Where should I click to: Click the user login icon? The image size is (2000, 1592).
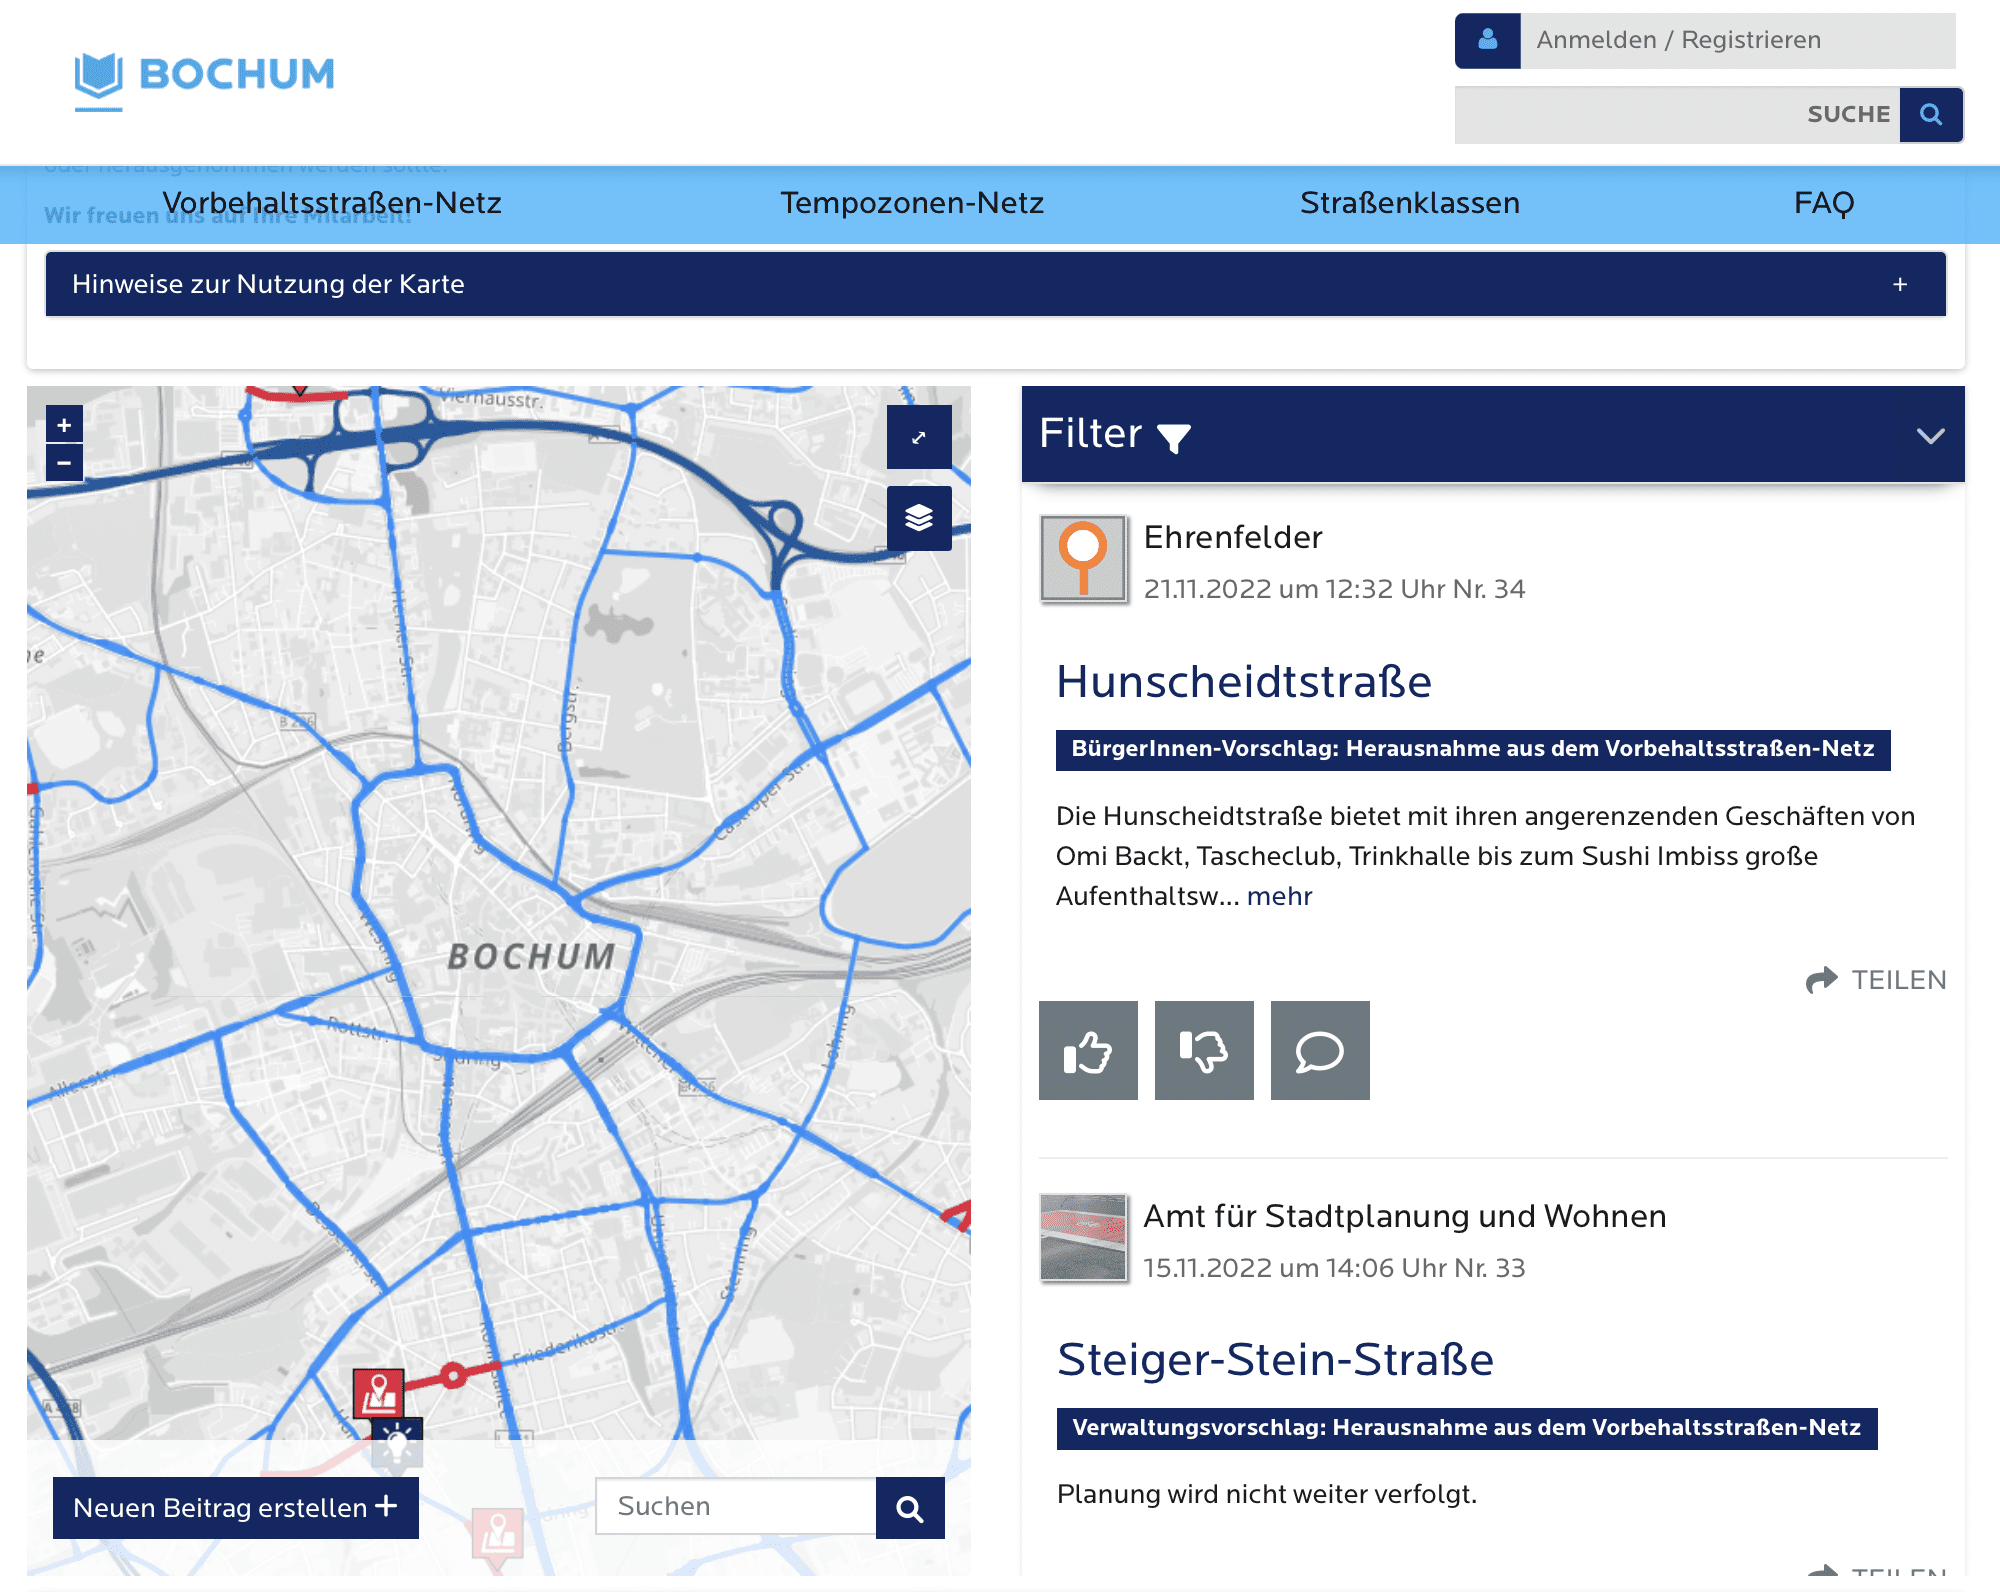point(1488,40)
